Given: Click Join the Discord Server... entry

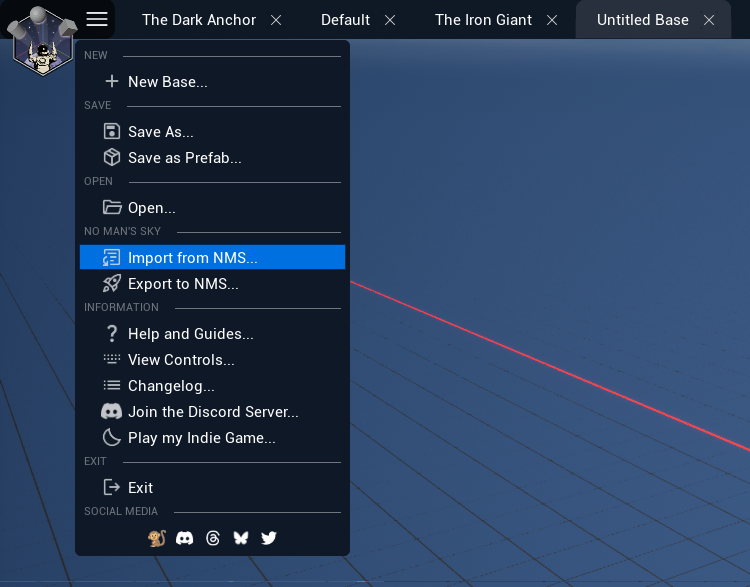Looking at the screenshot, I should tap(212, 412).
